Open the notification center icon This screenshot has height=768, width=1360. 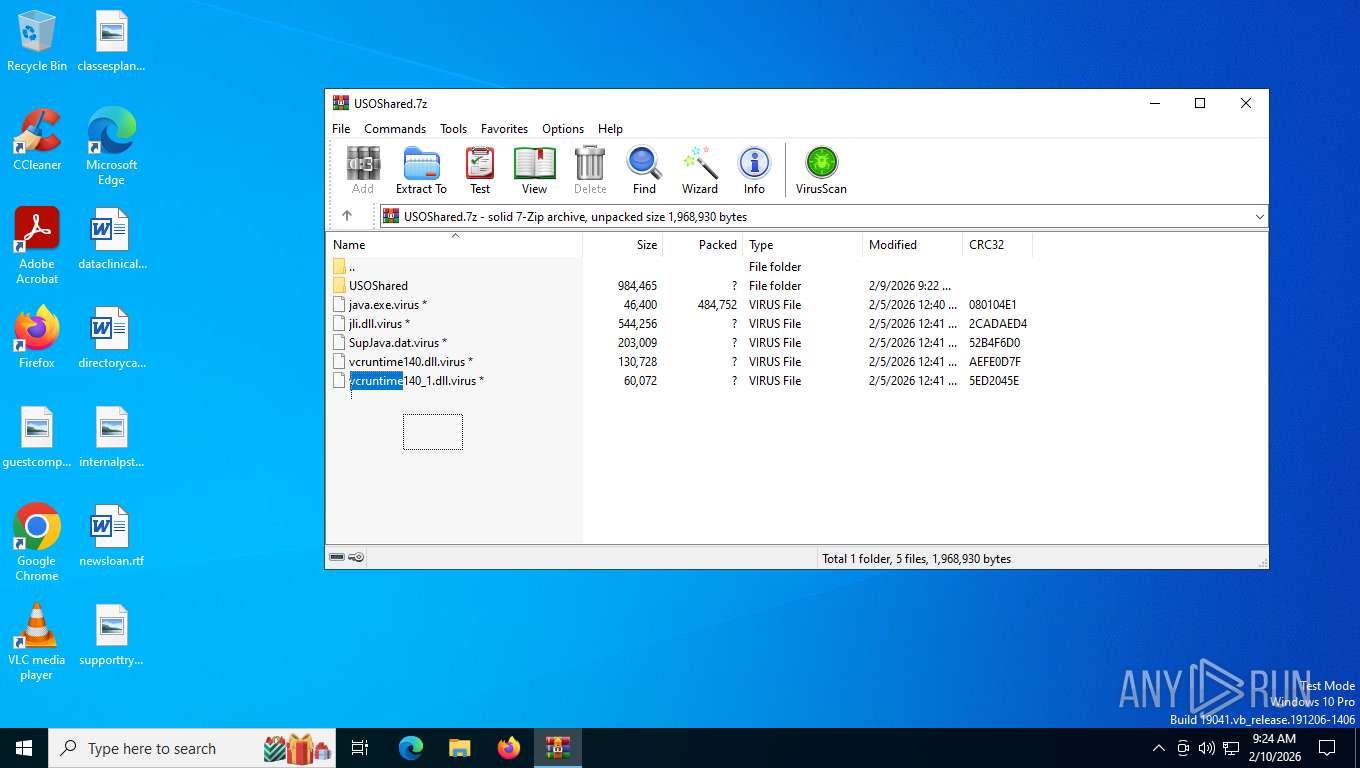[x=1327, y=748]
